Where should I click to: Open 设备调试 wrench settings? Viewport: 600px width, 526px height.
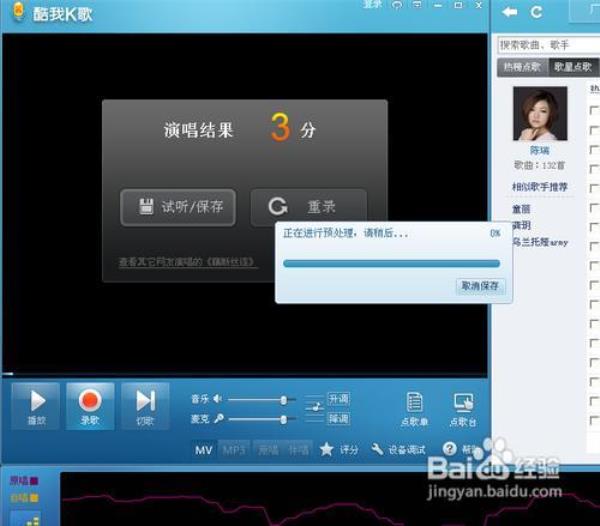(398, 449)
